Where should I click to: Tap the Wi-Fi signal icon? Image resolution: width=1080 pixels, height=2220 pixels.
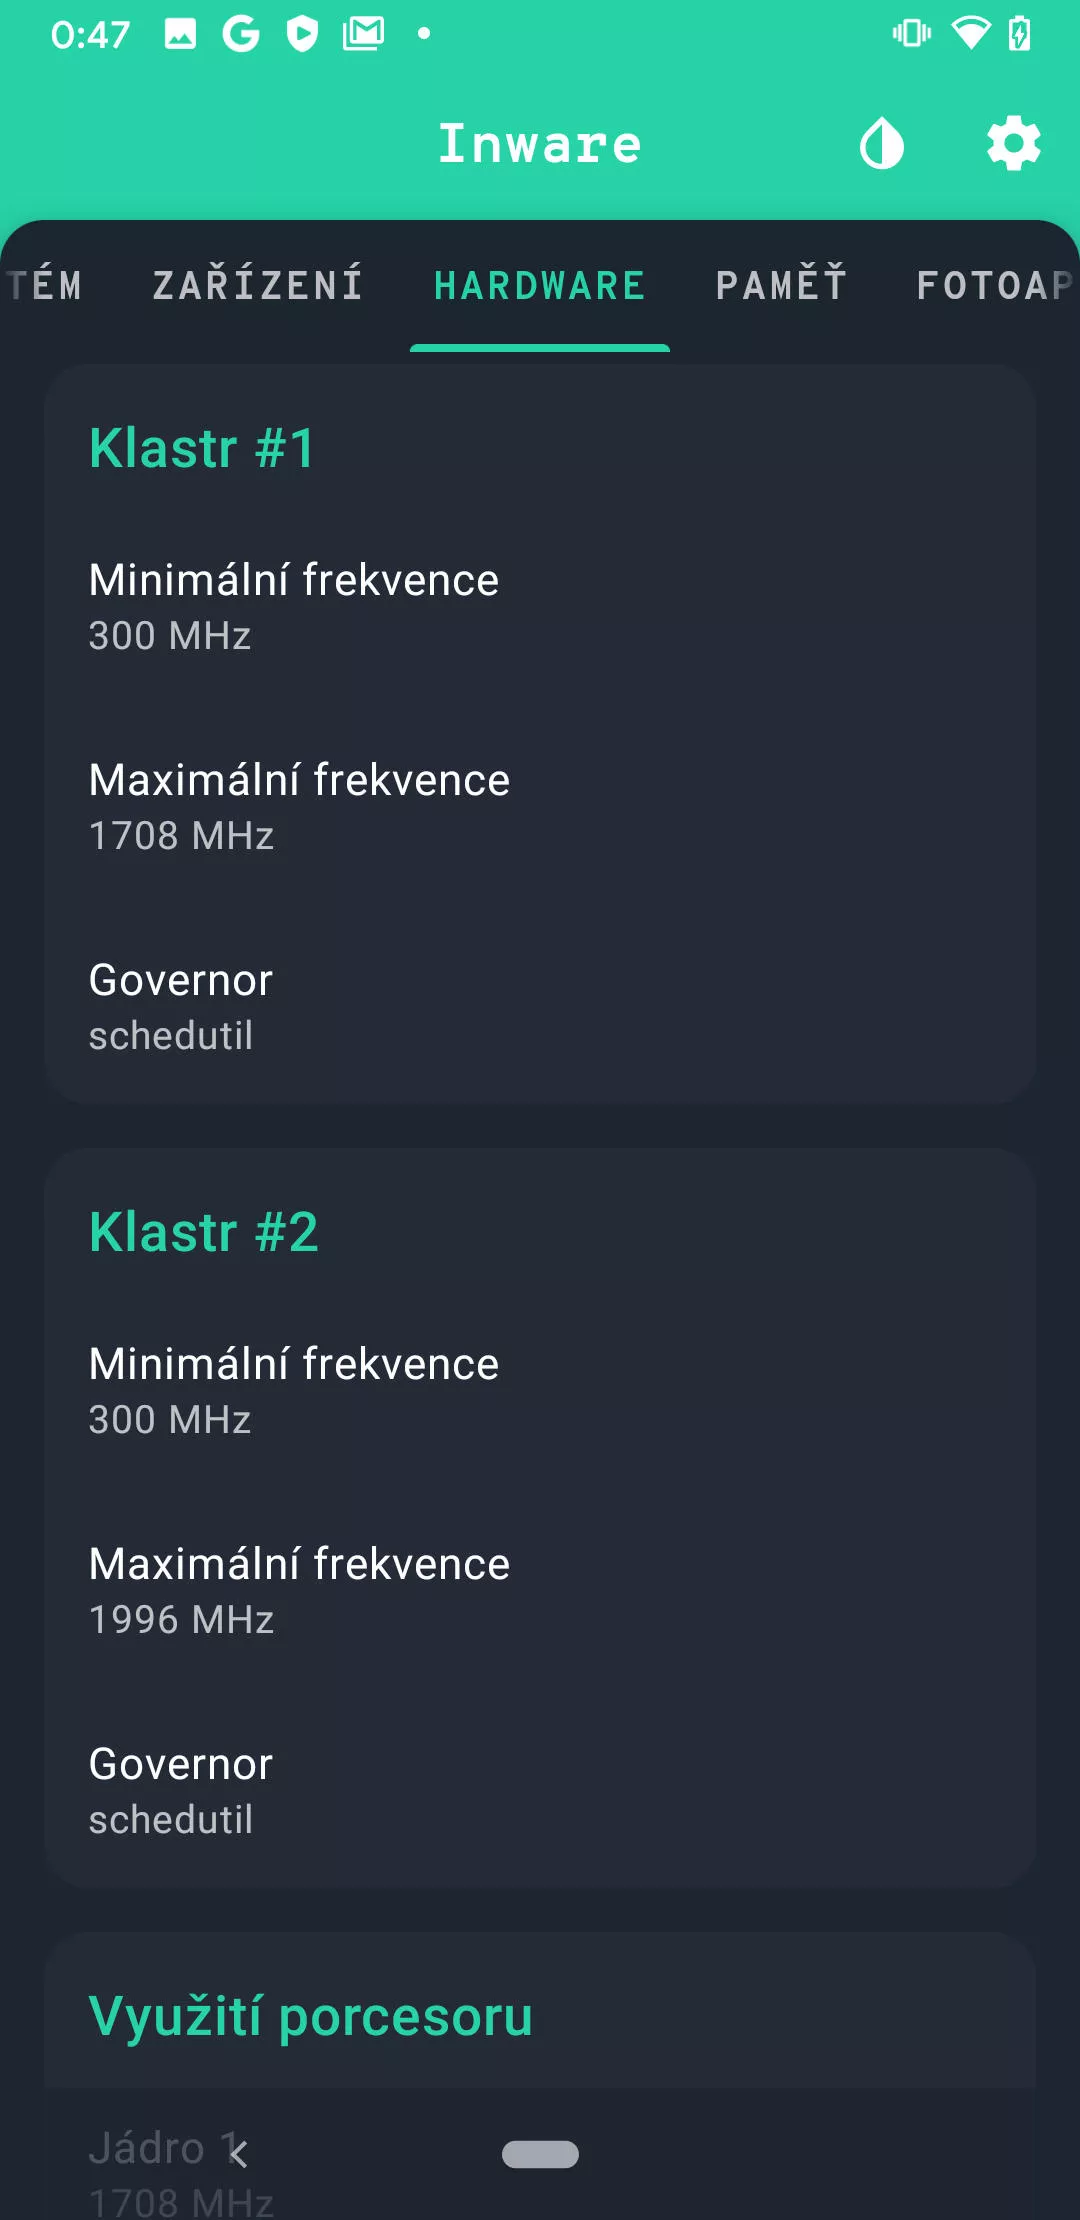point(969,34)
